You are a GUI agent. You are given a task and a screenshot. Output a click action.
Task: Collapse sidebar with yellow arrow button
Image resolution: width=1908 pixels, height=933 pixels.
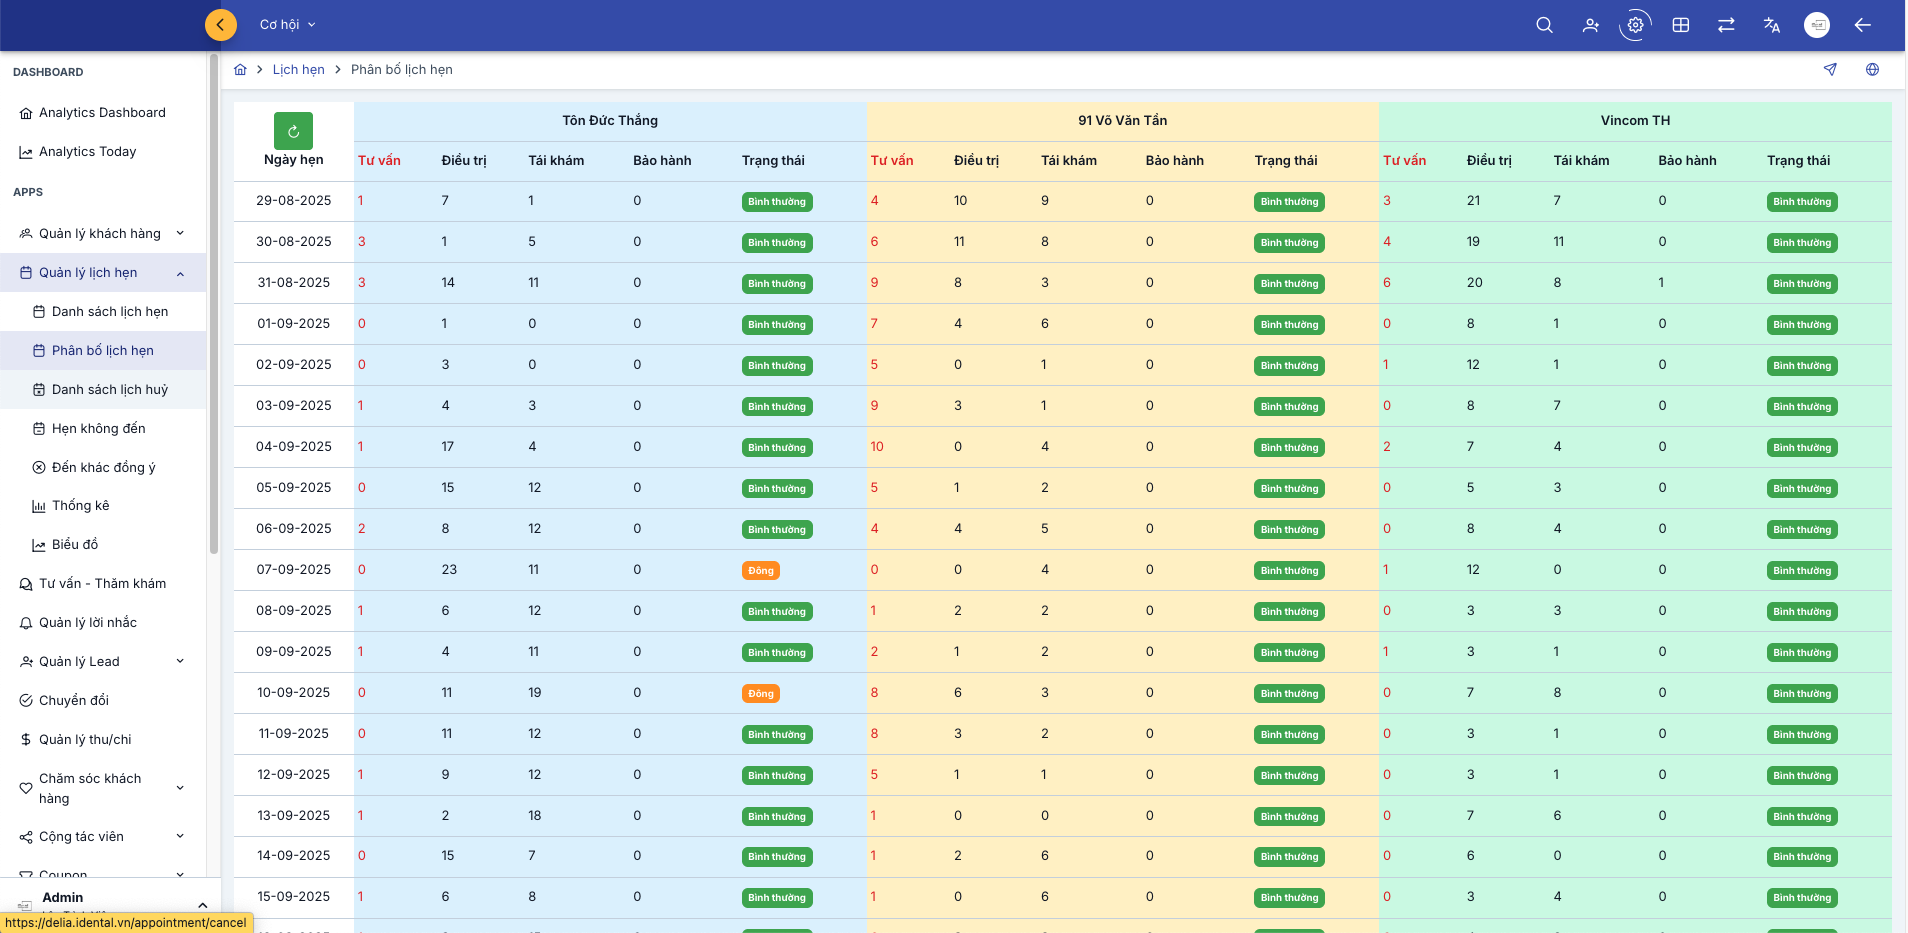(x=220, y=25)
